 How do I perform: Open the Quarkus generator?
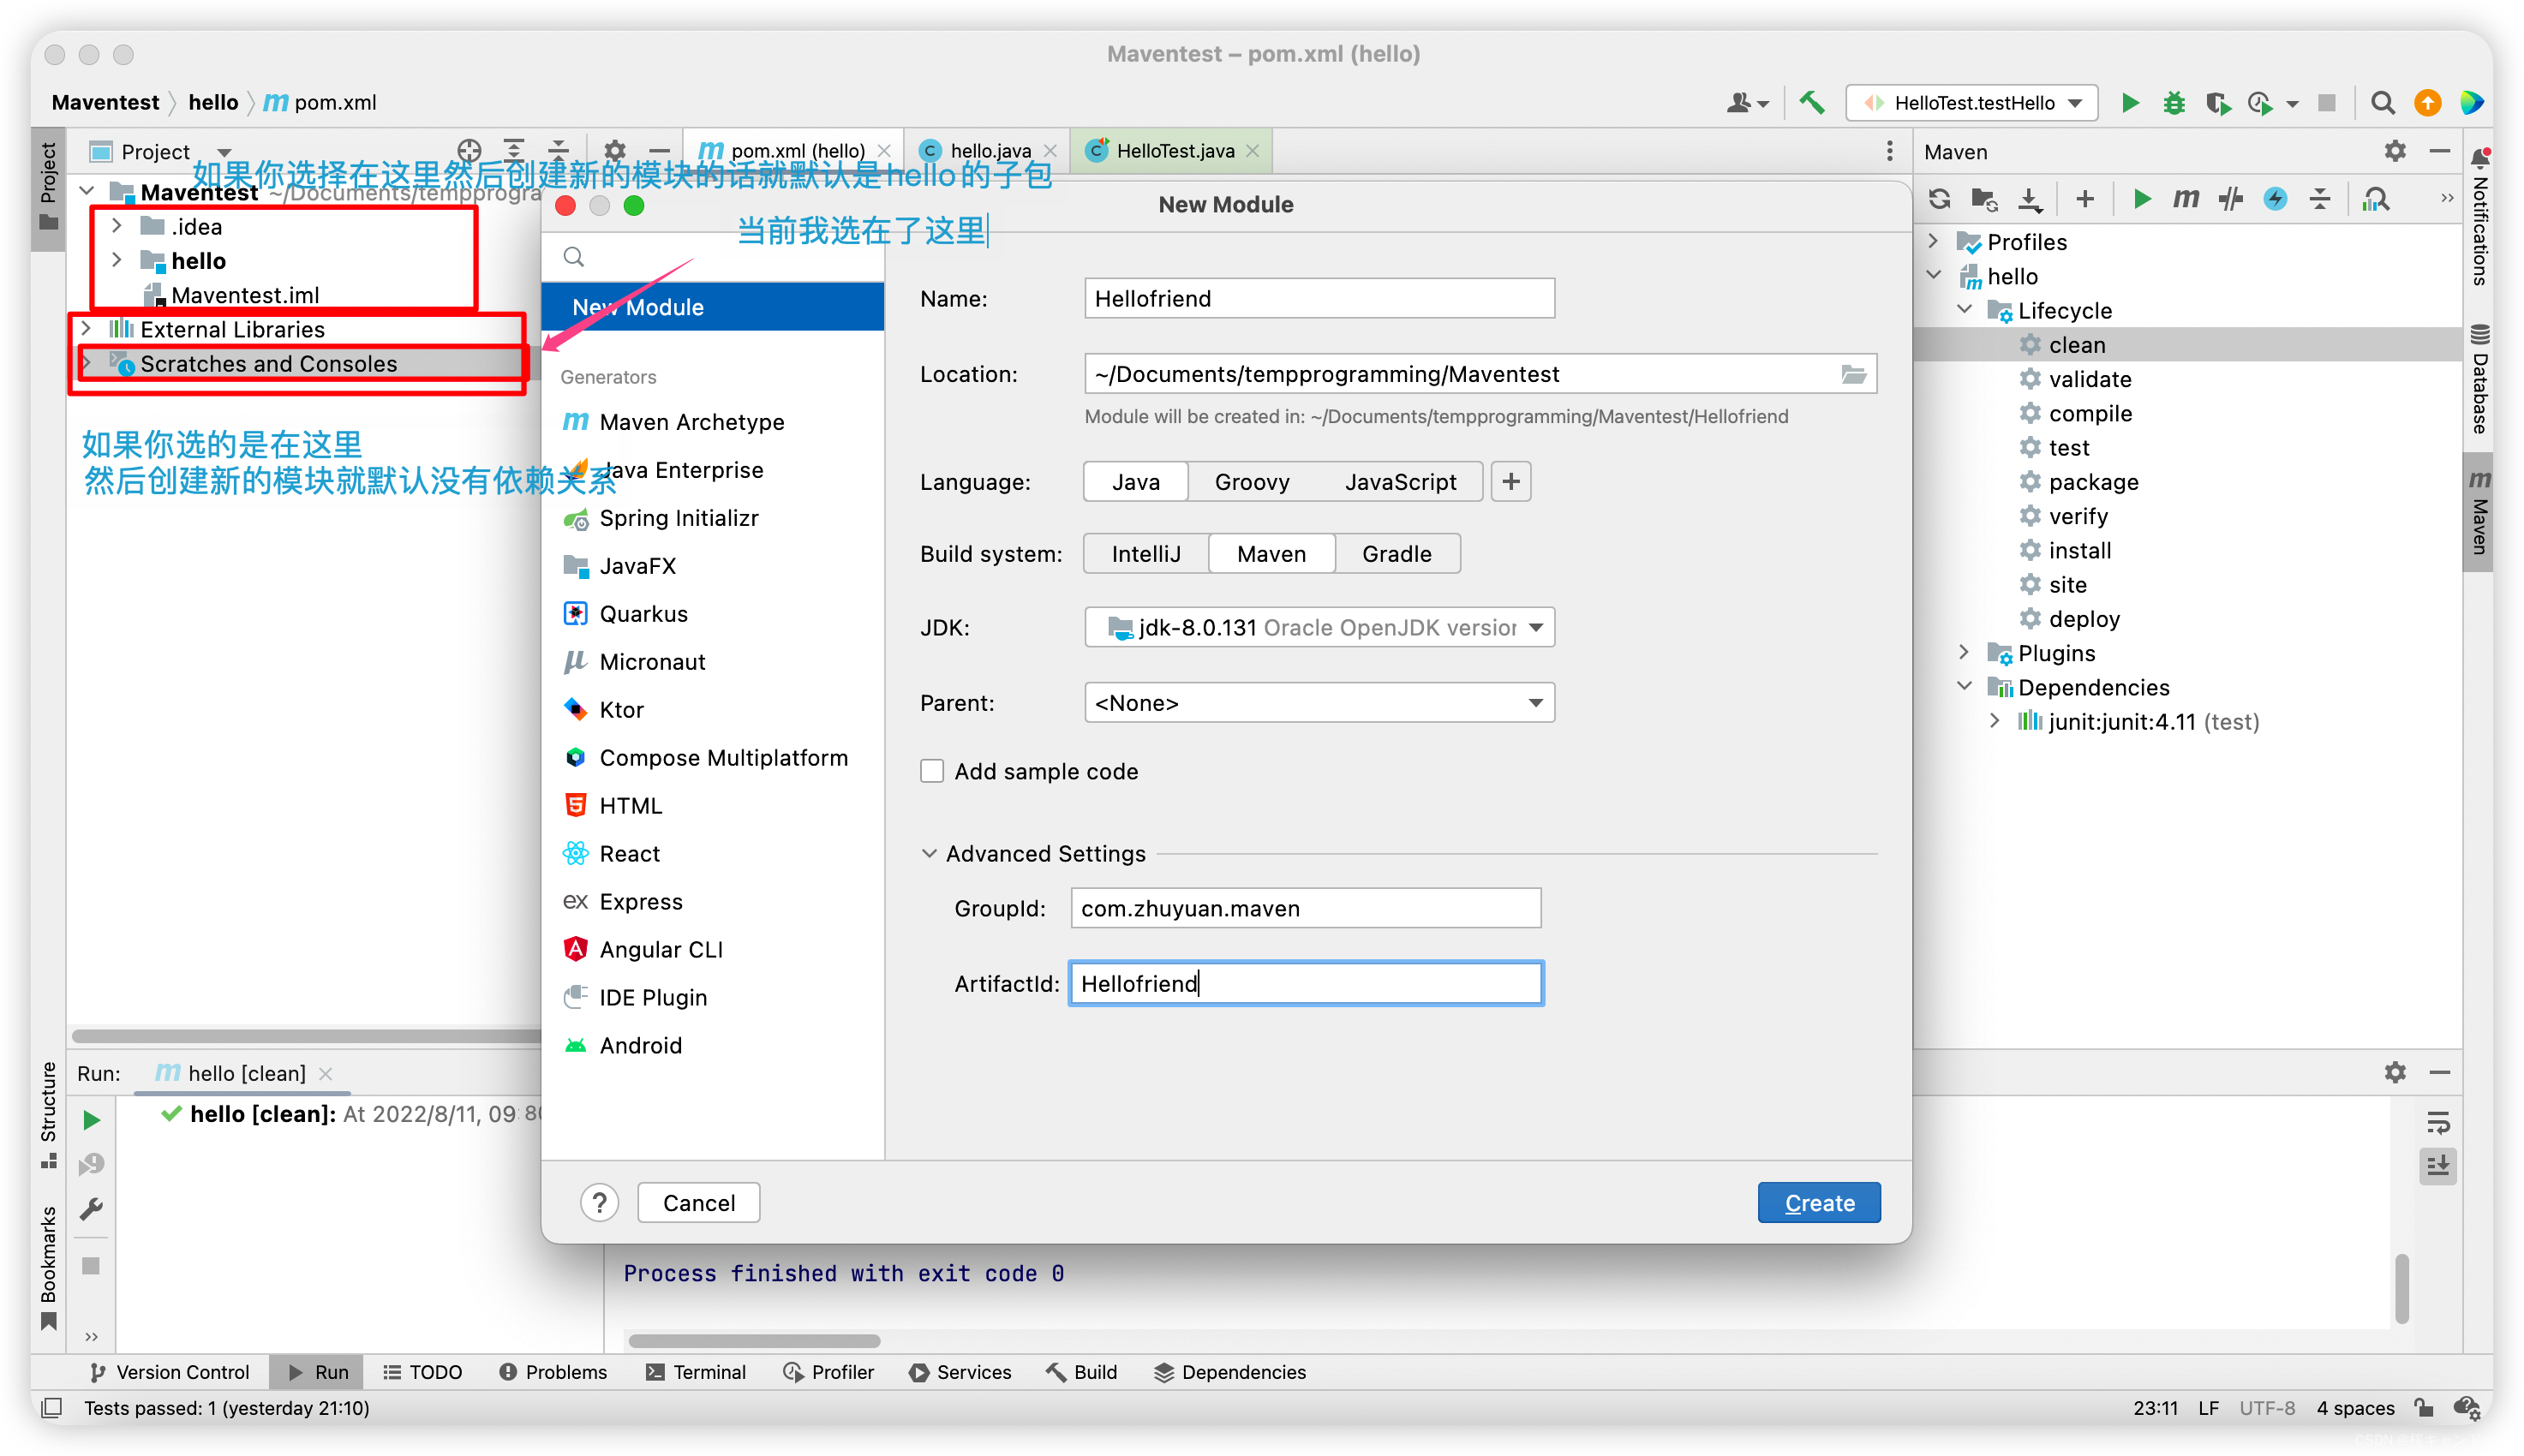pos(713,613)
